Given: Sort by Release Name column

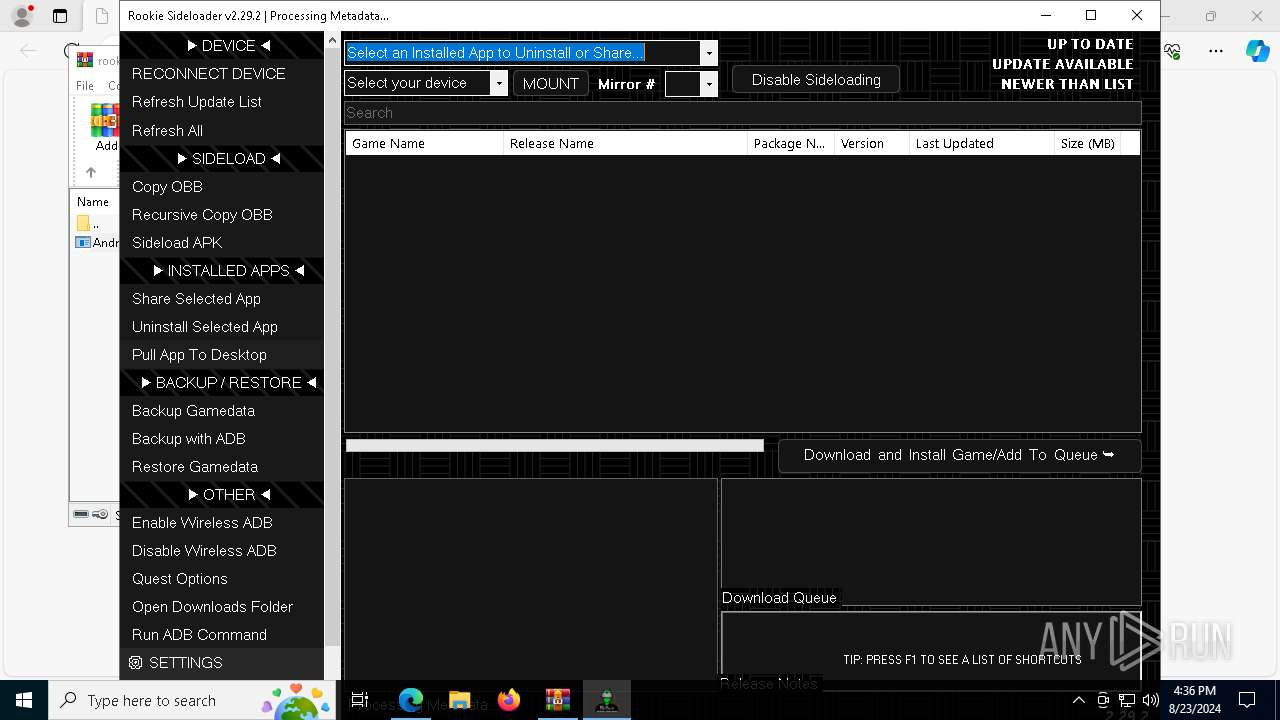Looking at the screenshot, I should tap(625, 144).
